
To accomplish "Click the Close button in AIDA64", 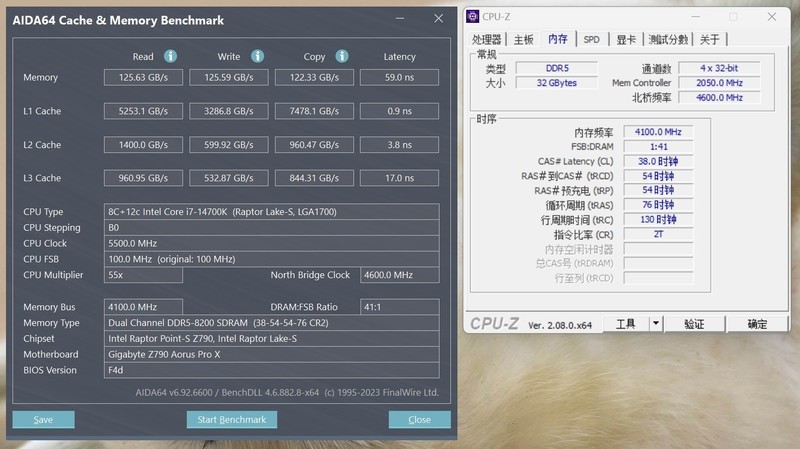I will click(419, 419).
